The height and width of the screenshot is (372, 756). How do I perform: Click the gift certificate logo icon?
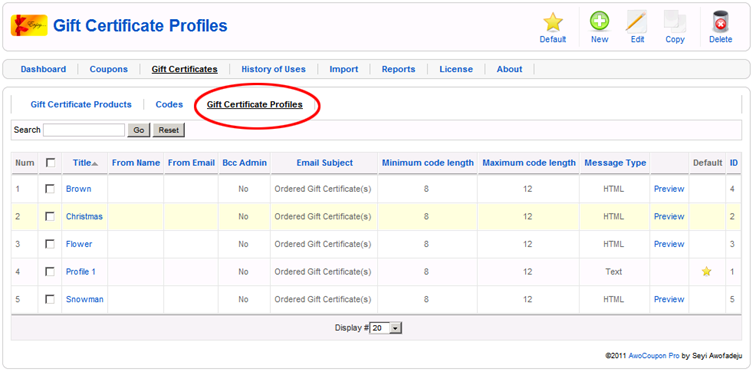tap(29, 25)
